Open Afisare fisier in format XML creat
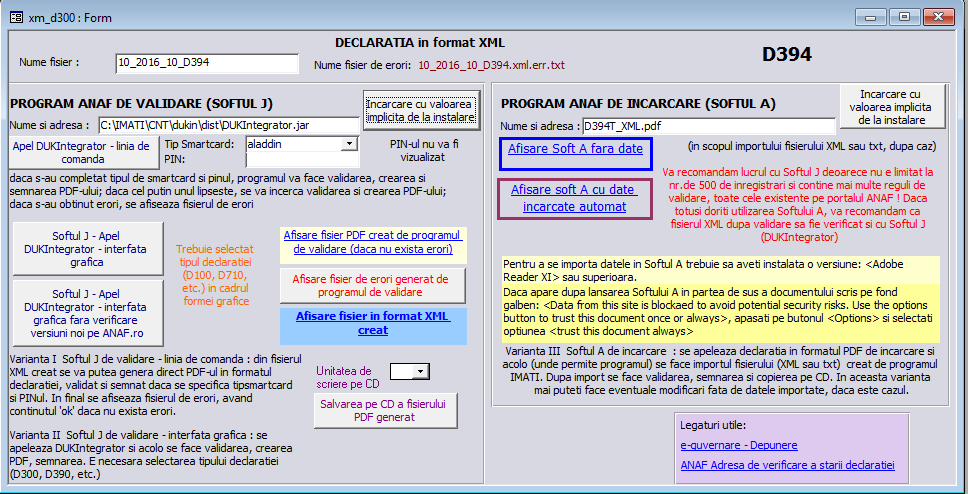Screen dimensions: 968x494 coord(373,324)
